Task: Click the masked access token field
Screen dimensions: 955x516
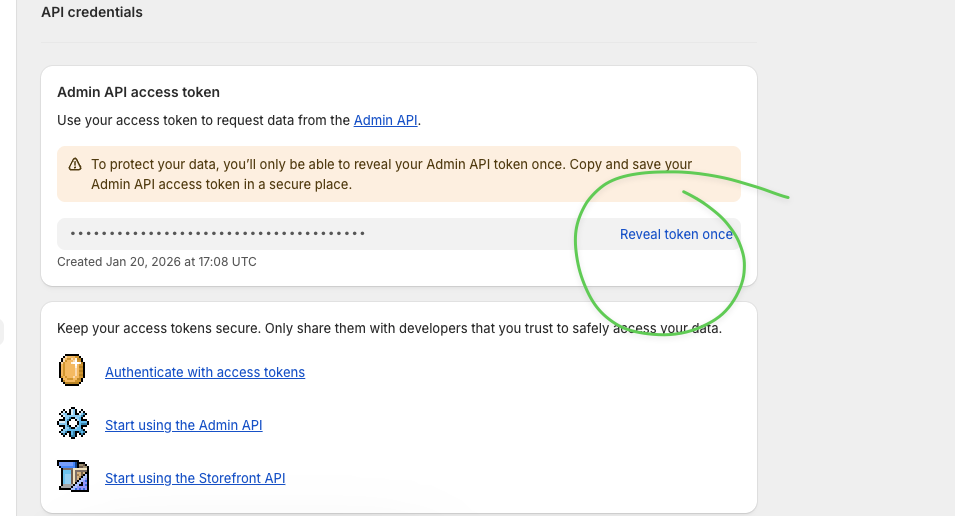Action: pyautogui.click(x=399, y=234)
